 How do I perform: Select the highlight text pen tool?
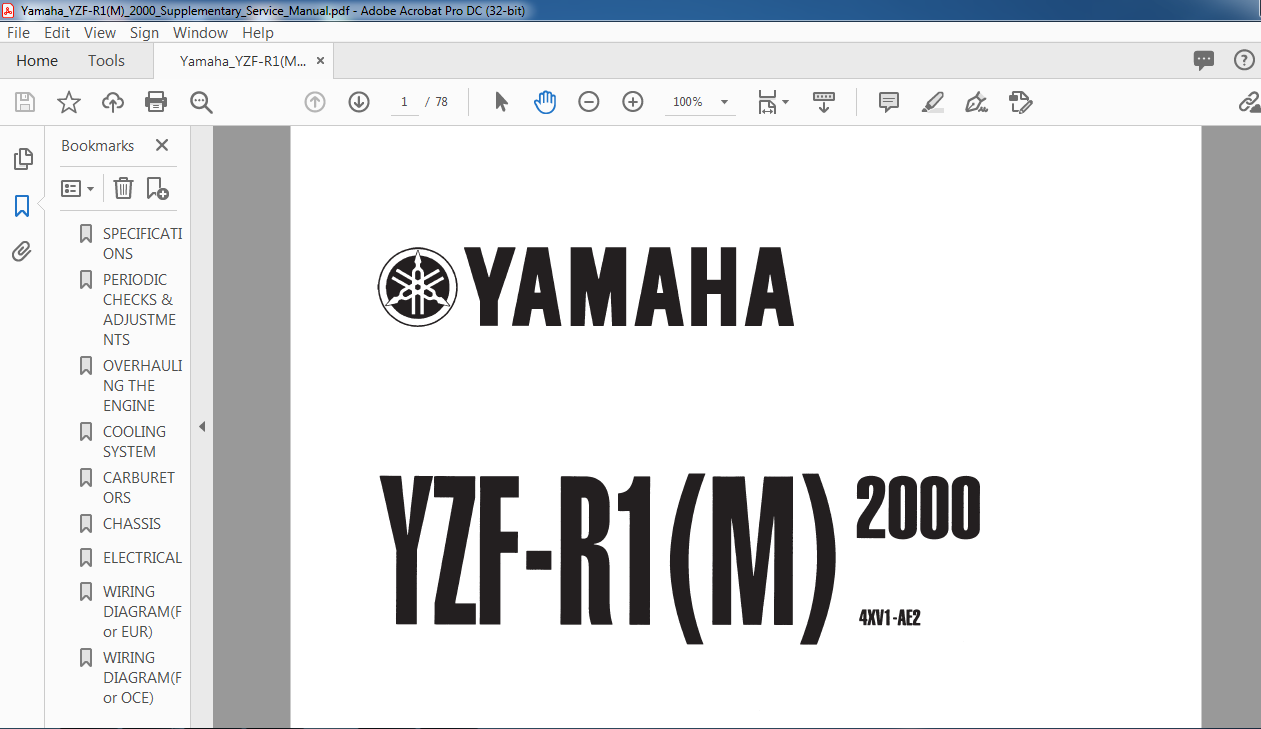933,102
